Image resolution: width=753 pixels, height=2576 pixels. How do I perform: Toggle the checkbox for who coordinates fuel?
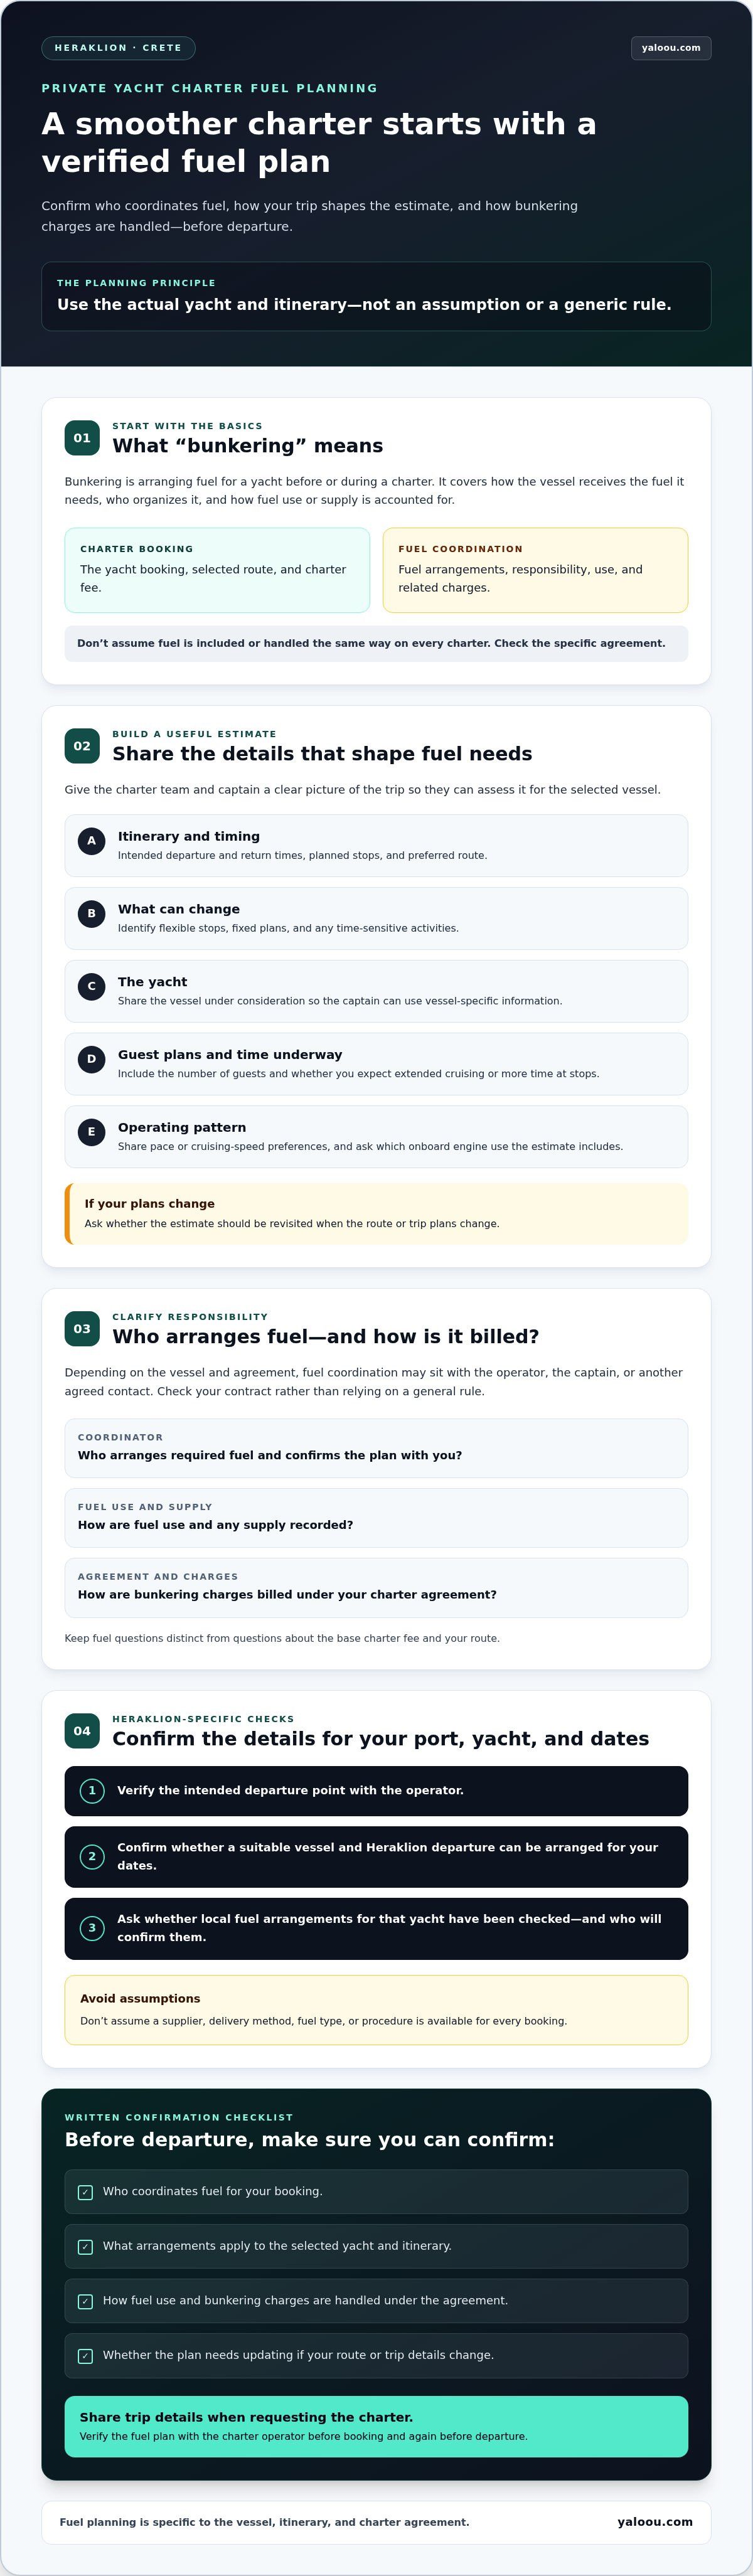click(85, 2193)
